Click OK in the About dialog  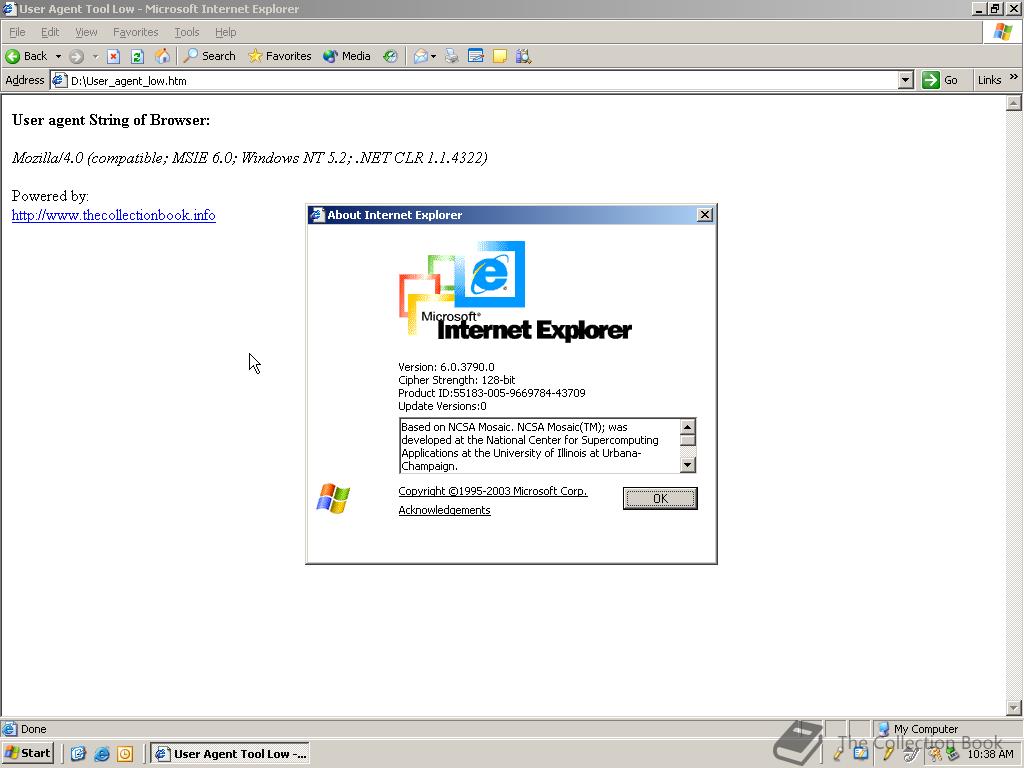tap(660, 498)
